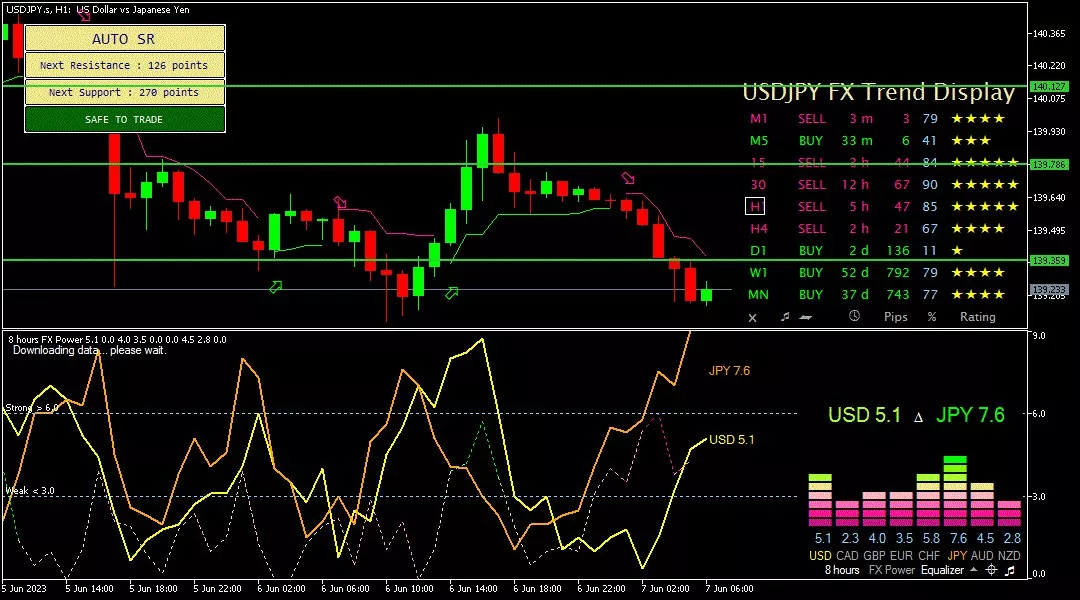1080x600 pixels.
Task: Click the Next Support : 270 points box
Action: (125, 92)
